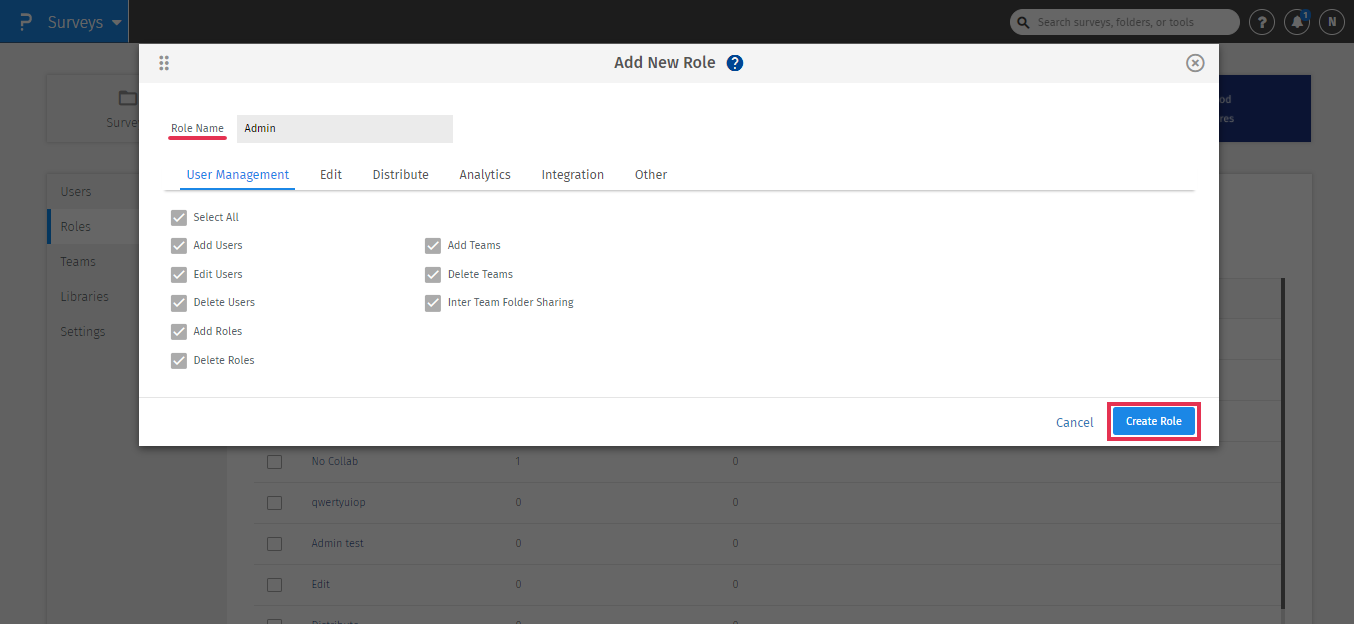Click the top bar help icon
Image resolution: width=1354 pixels, height=624 pixels.
tap(1262, 22)
